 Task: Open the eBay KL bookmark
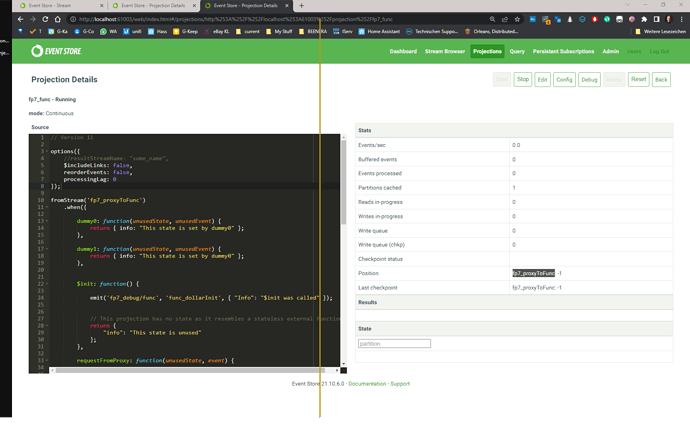tap(217, 32)
